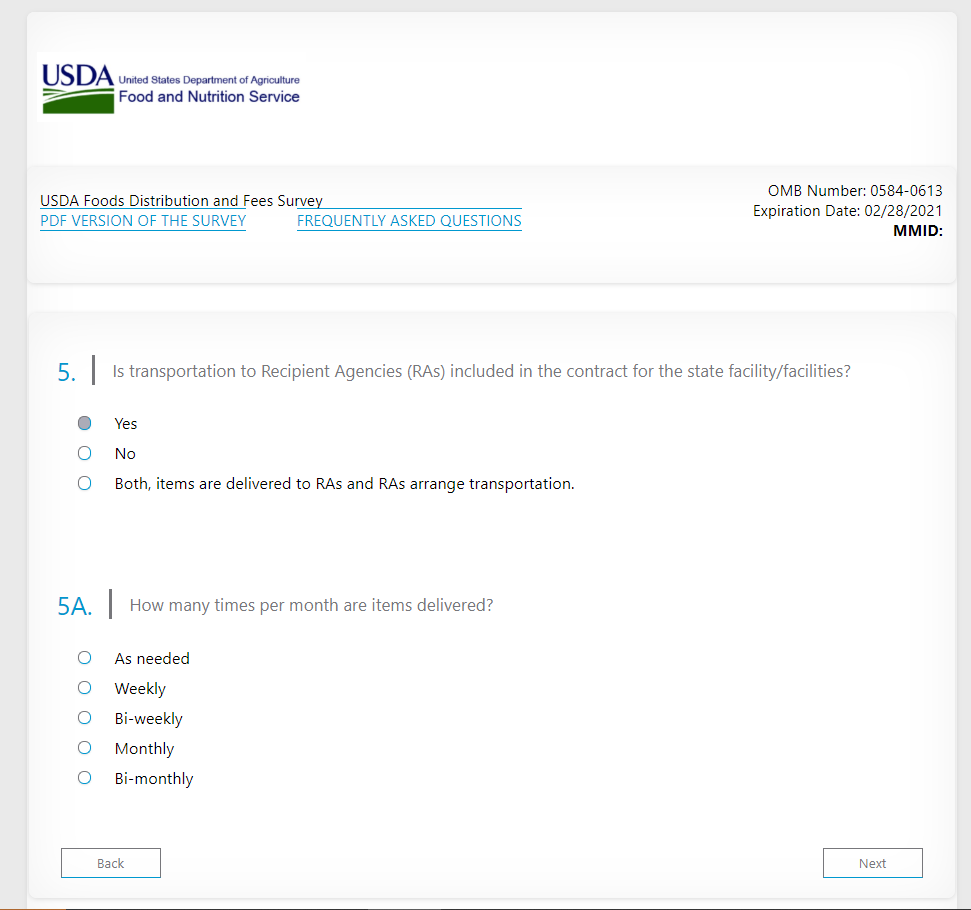
Task: Click the OMB Number 0584-0613 text
Action: [855, 191]
